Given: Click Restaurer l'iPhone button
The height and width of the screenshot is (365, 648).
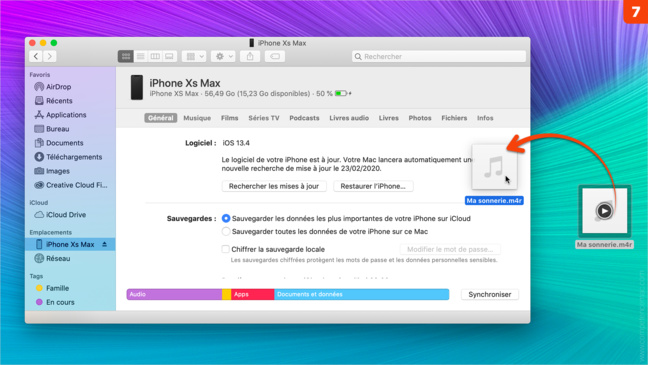Looking at the screenshot, I should pos(373,186).
